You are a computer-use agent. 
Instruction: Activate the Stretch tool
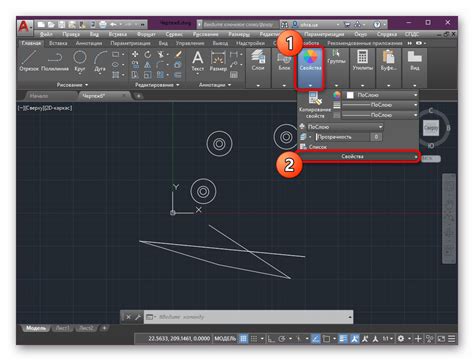[x=135, y=75]
